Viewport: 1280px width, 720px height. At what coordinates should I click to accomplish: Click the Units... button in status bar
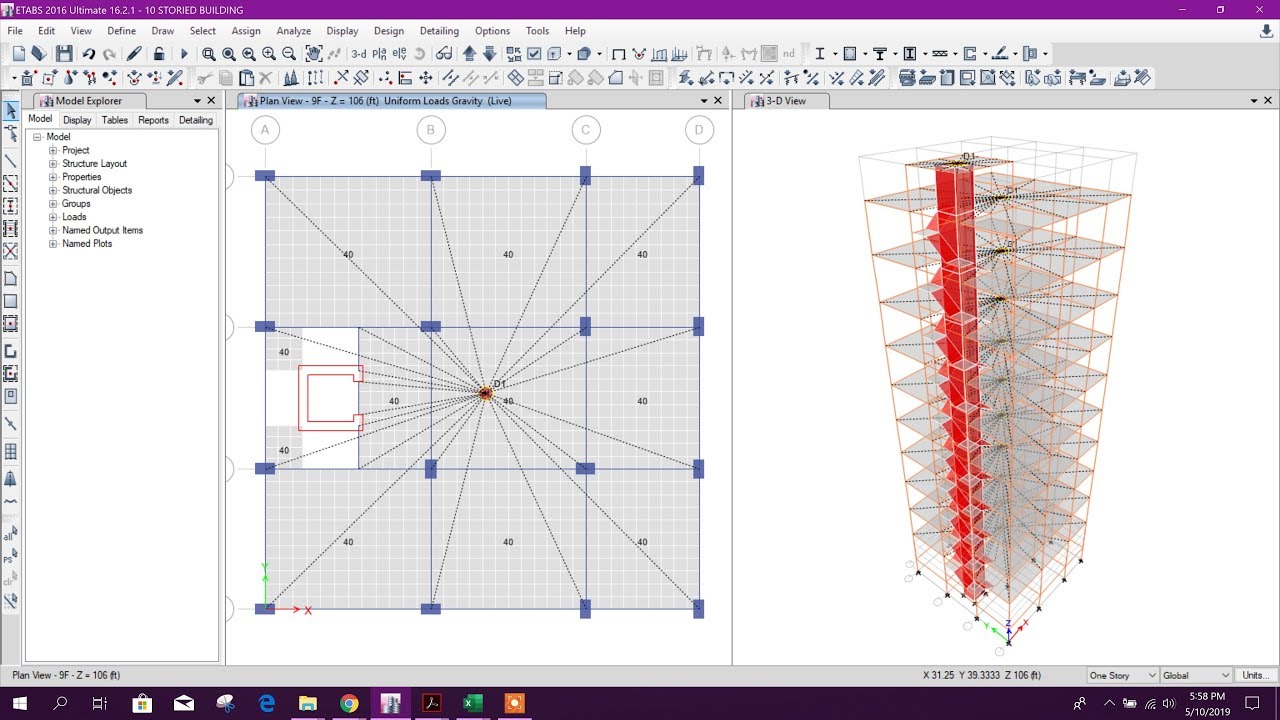(1256, 676)
